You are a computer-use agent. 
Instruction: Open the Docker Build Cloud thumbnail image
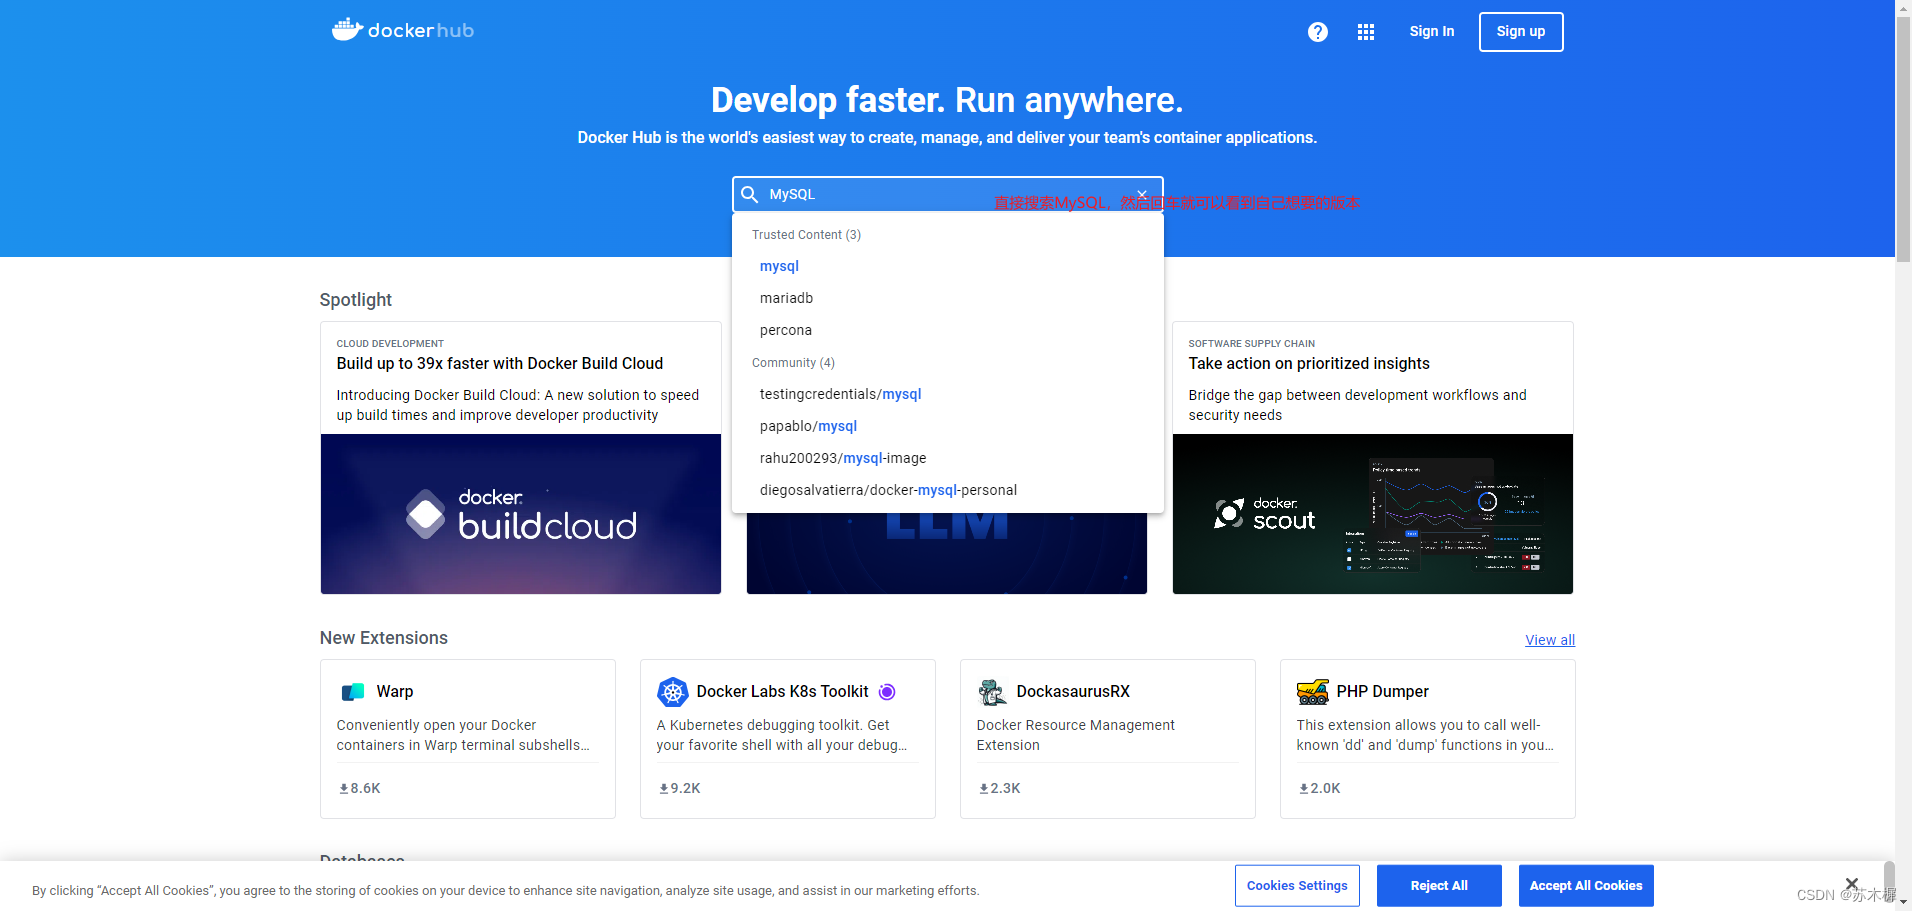[521, 514]
